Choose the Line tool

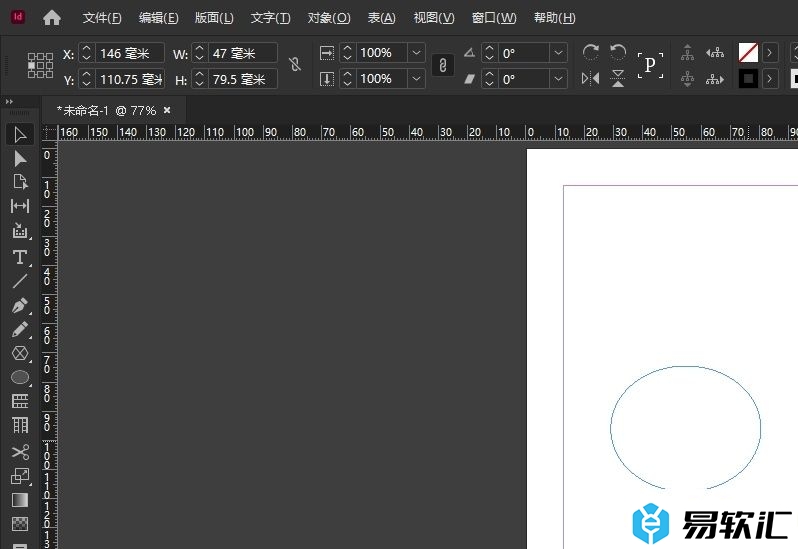20,281
